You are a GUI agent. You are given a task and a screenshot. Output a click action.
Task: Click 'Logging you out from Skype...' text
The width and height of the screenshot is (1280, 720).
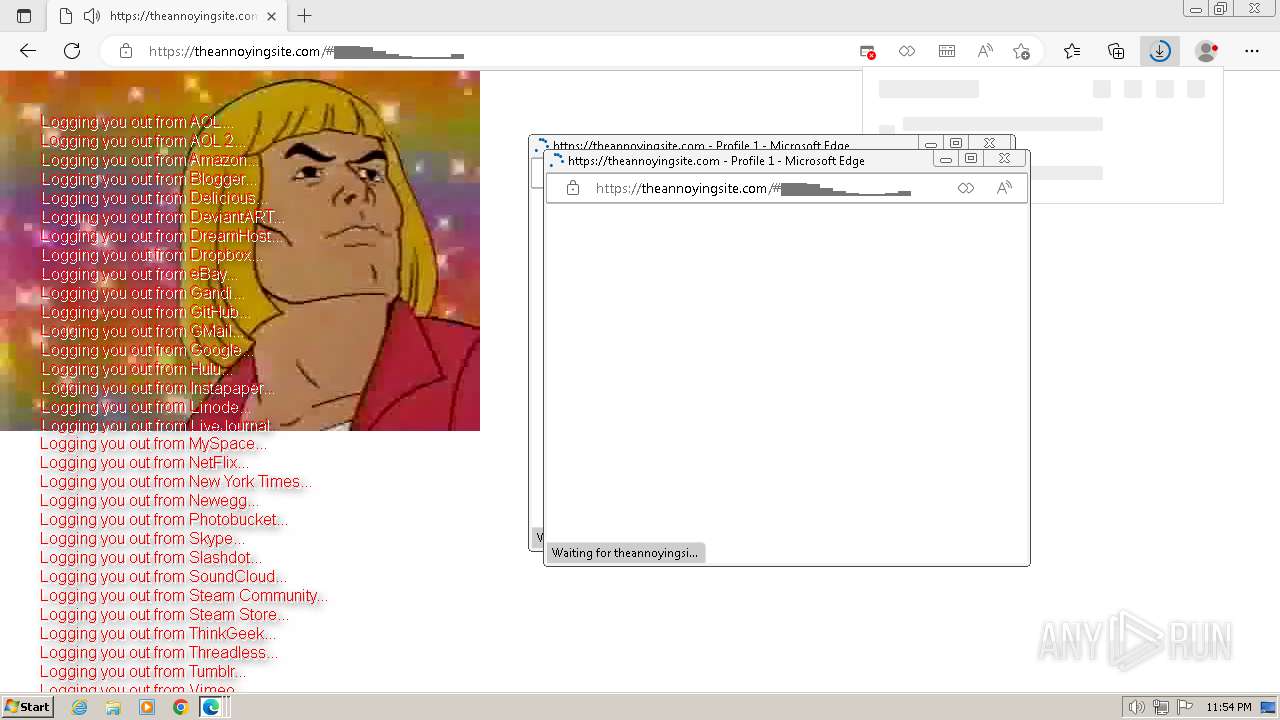[143, 538]
